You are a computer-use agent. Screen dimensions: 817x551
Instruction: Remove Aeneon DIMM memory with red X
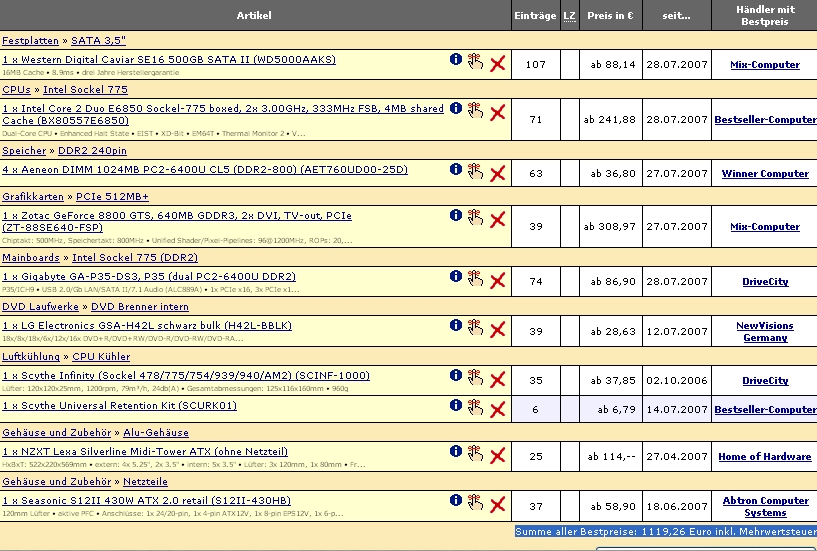pyautogui.click(x=498, y=174)
